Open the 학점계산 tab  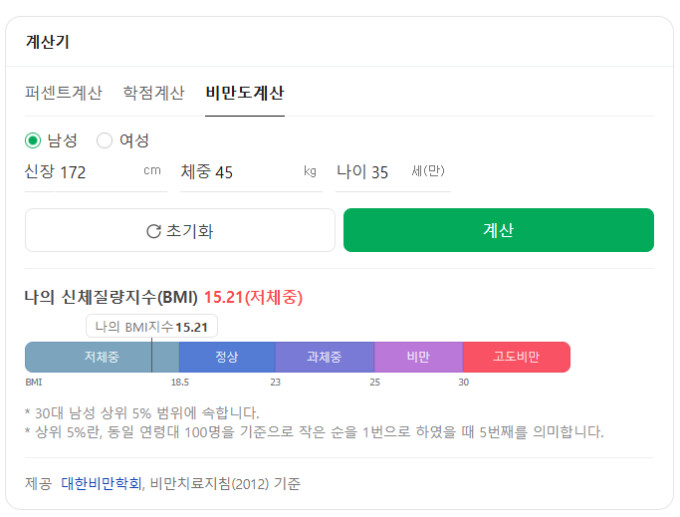click(153, 93)
